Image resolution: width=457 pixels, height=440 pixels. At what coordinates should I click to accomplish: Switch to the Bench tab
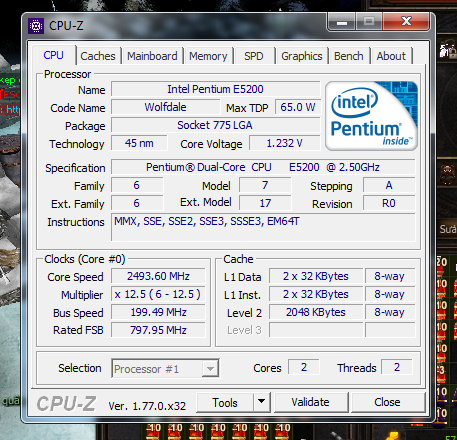tap(349, 56)
